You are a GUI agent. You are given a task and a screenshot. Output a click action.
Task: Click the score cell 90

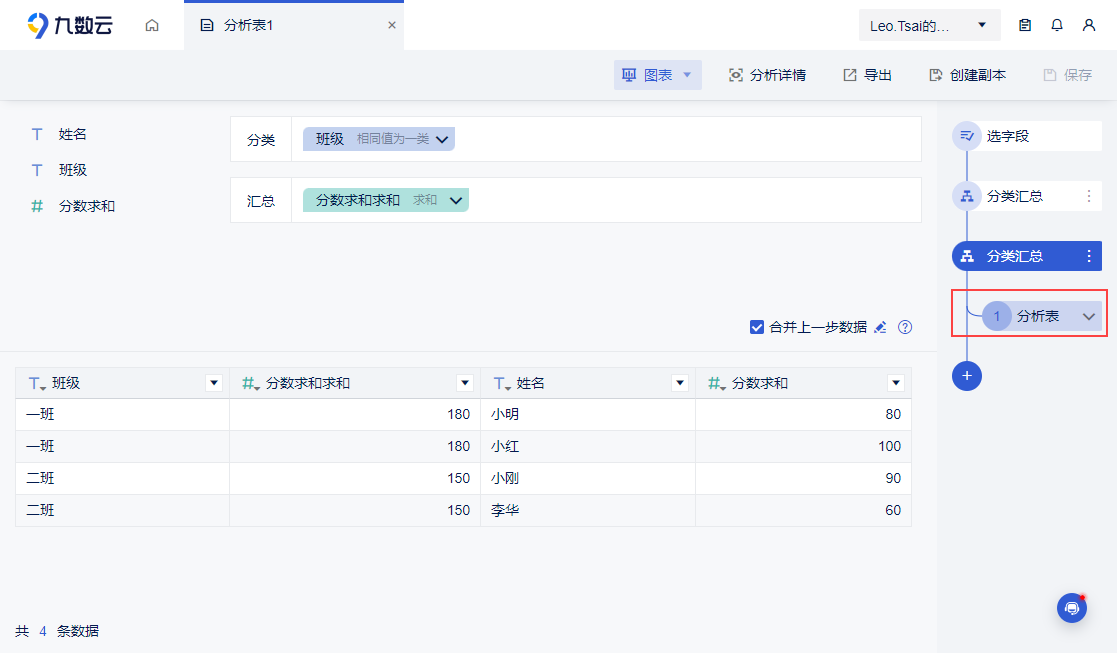point(803,479)
